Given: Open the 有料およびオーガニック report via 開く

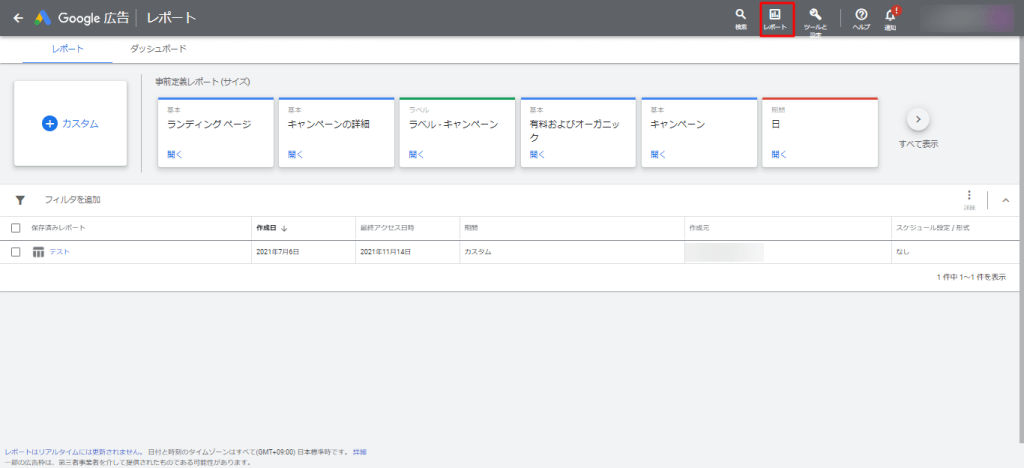Looking at the screenshot, I should click(537, 155).
